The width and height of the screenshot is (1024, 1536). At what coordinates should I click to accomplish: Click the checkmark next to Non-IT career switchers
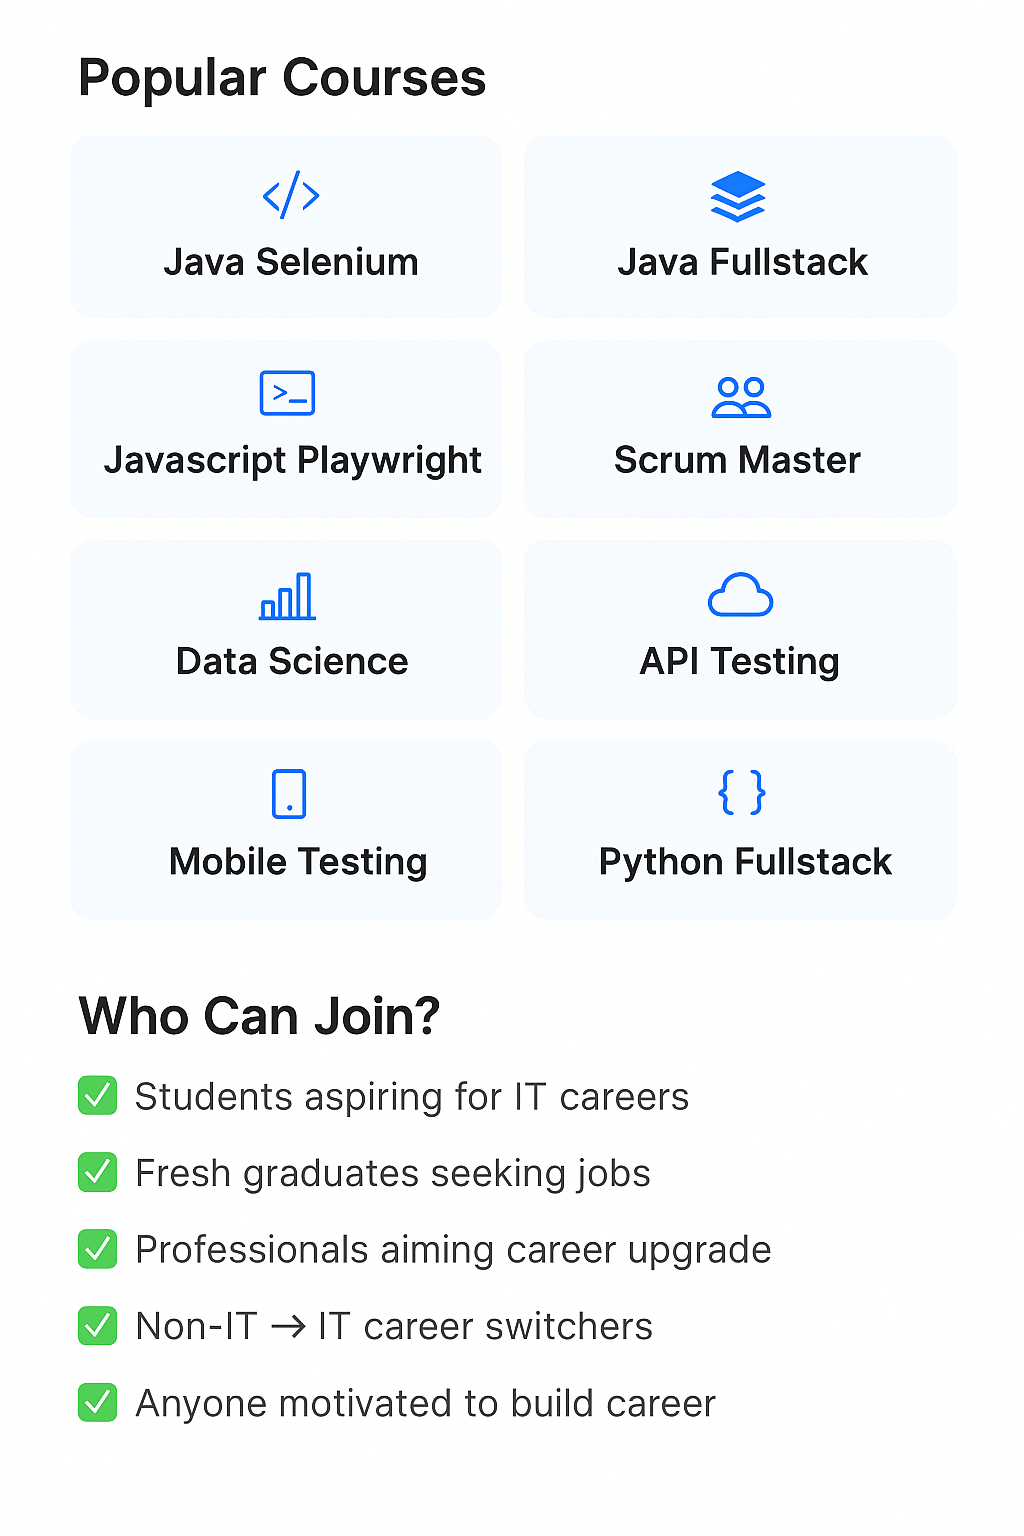[98, 1325]
